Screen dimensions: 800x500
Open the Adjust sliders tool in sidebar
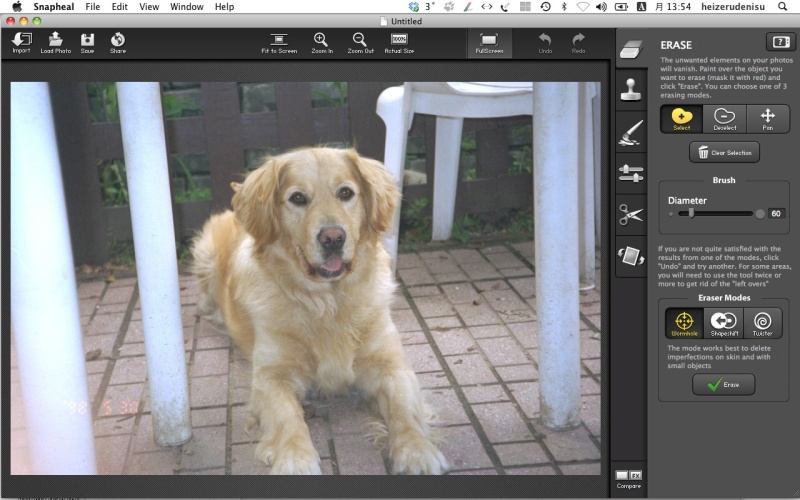[631, 173]
